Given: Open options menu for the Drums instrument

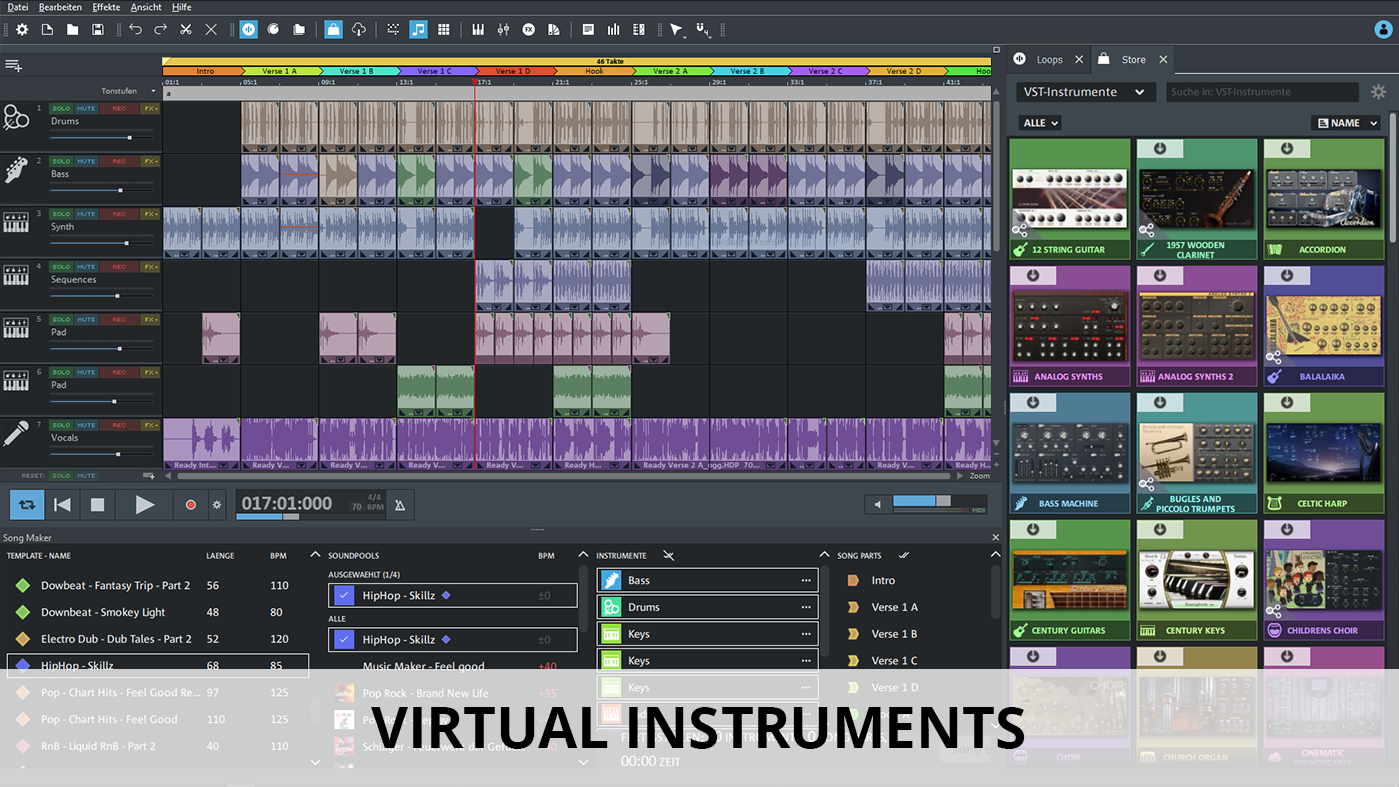Looking at the screenshot, I should 806,607.
